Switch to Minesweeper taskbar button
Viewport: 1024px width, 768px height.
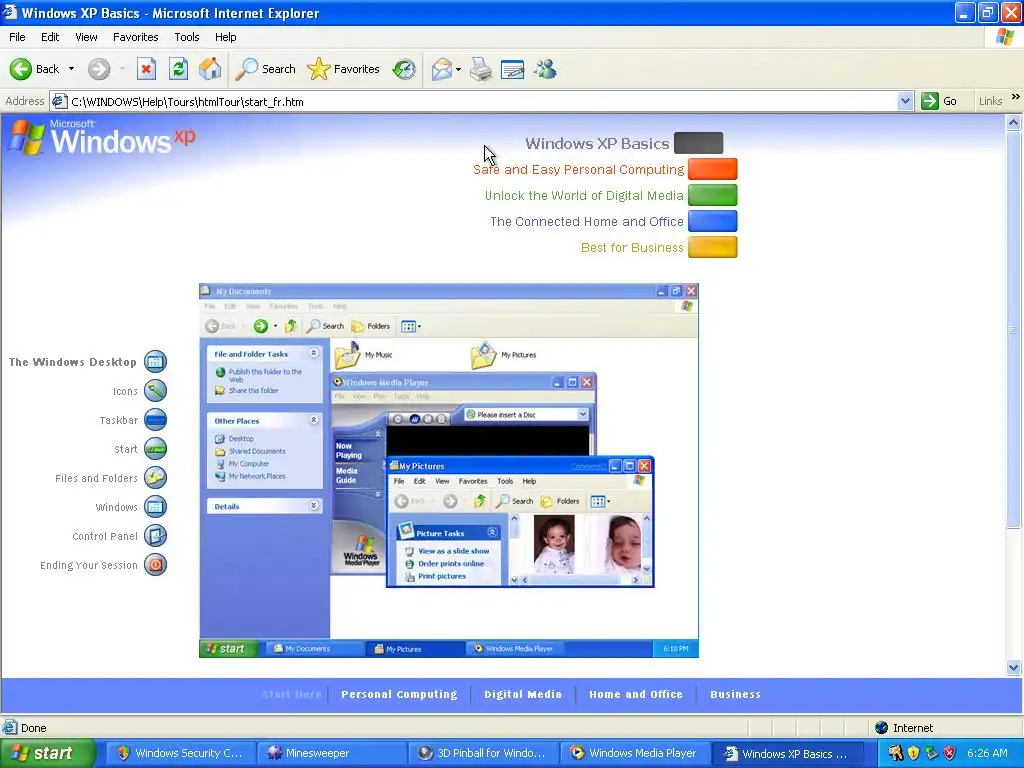point(330,753)
